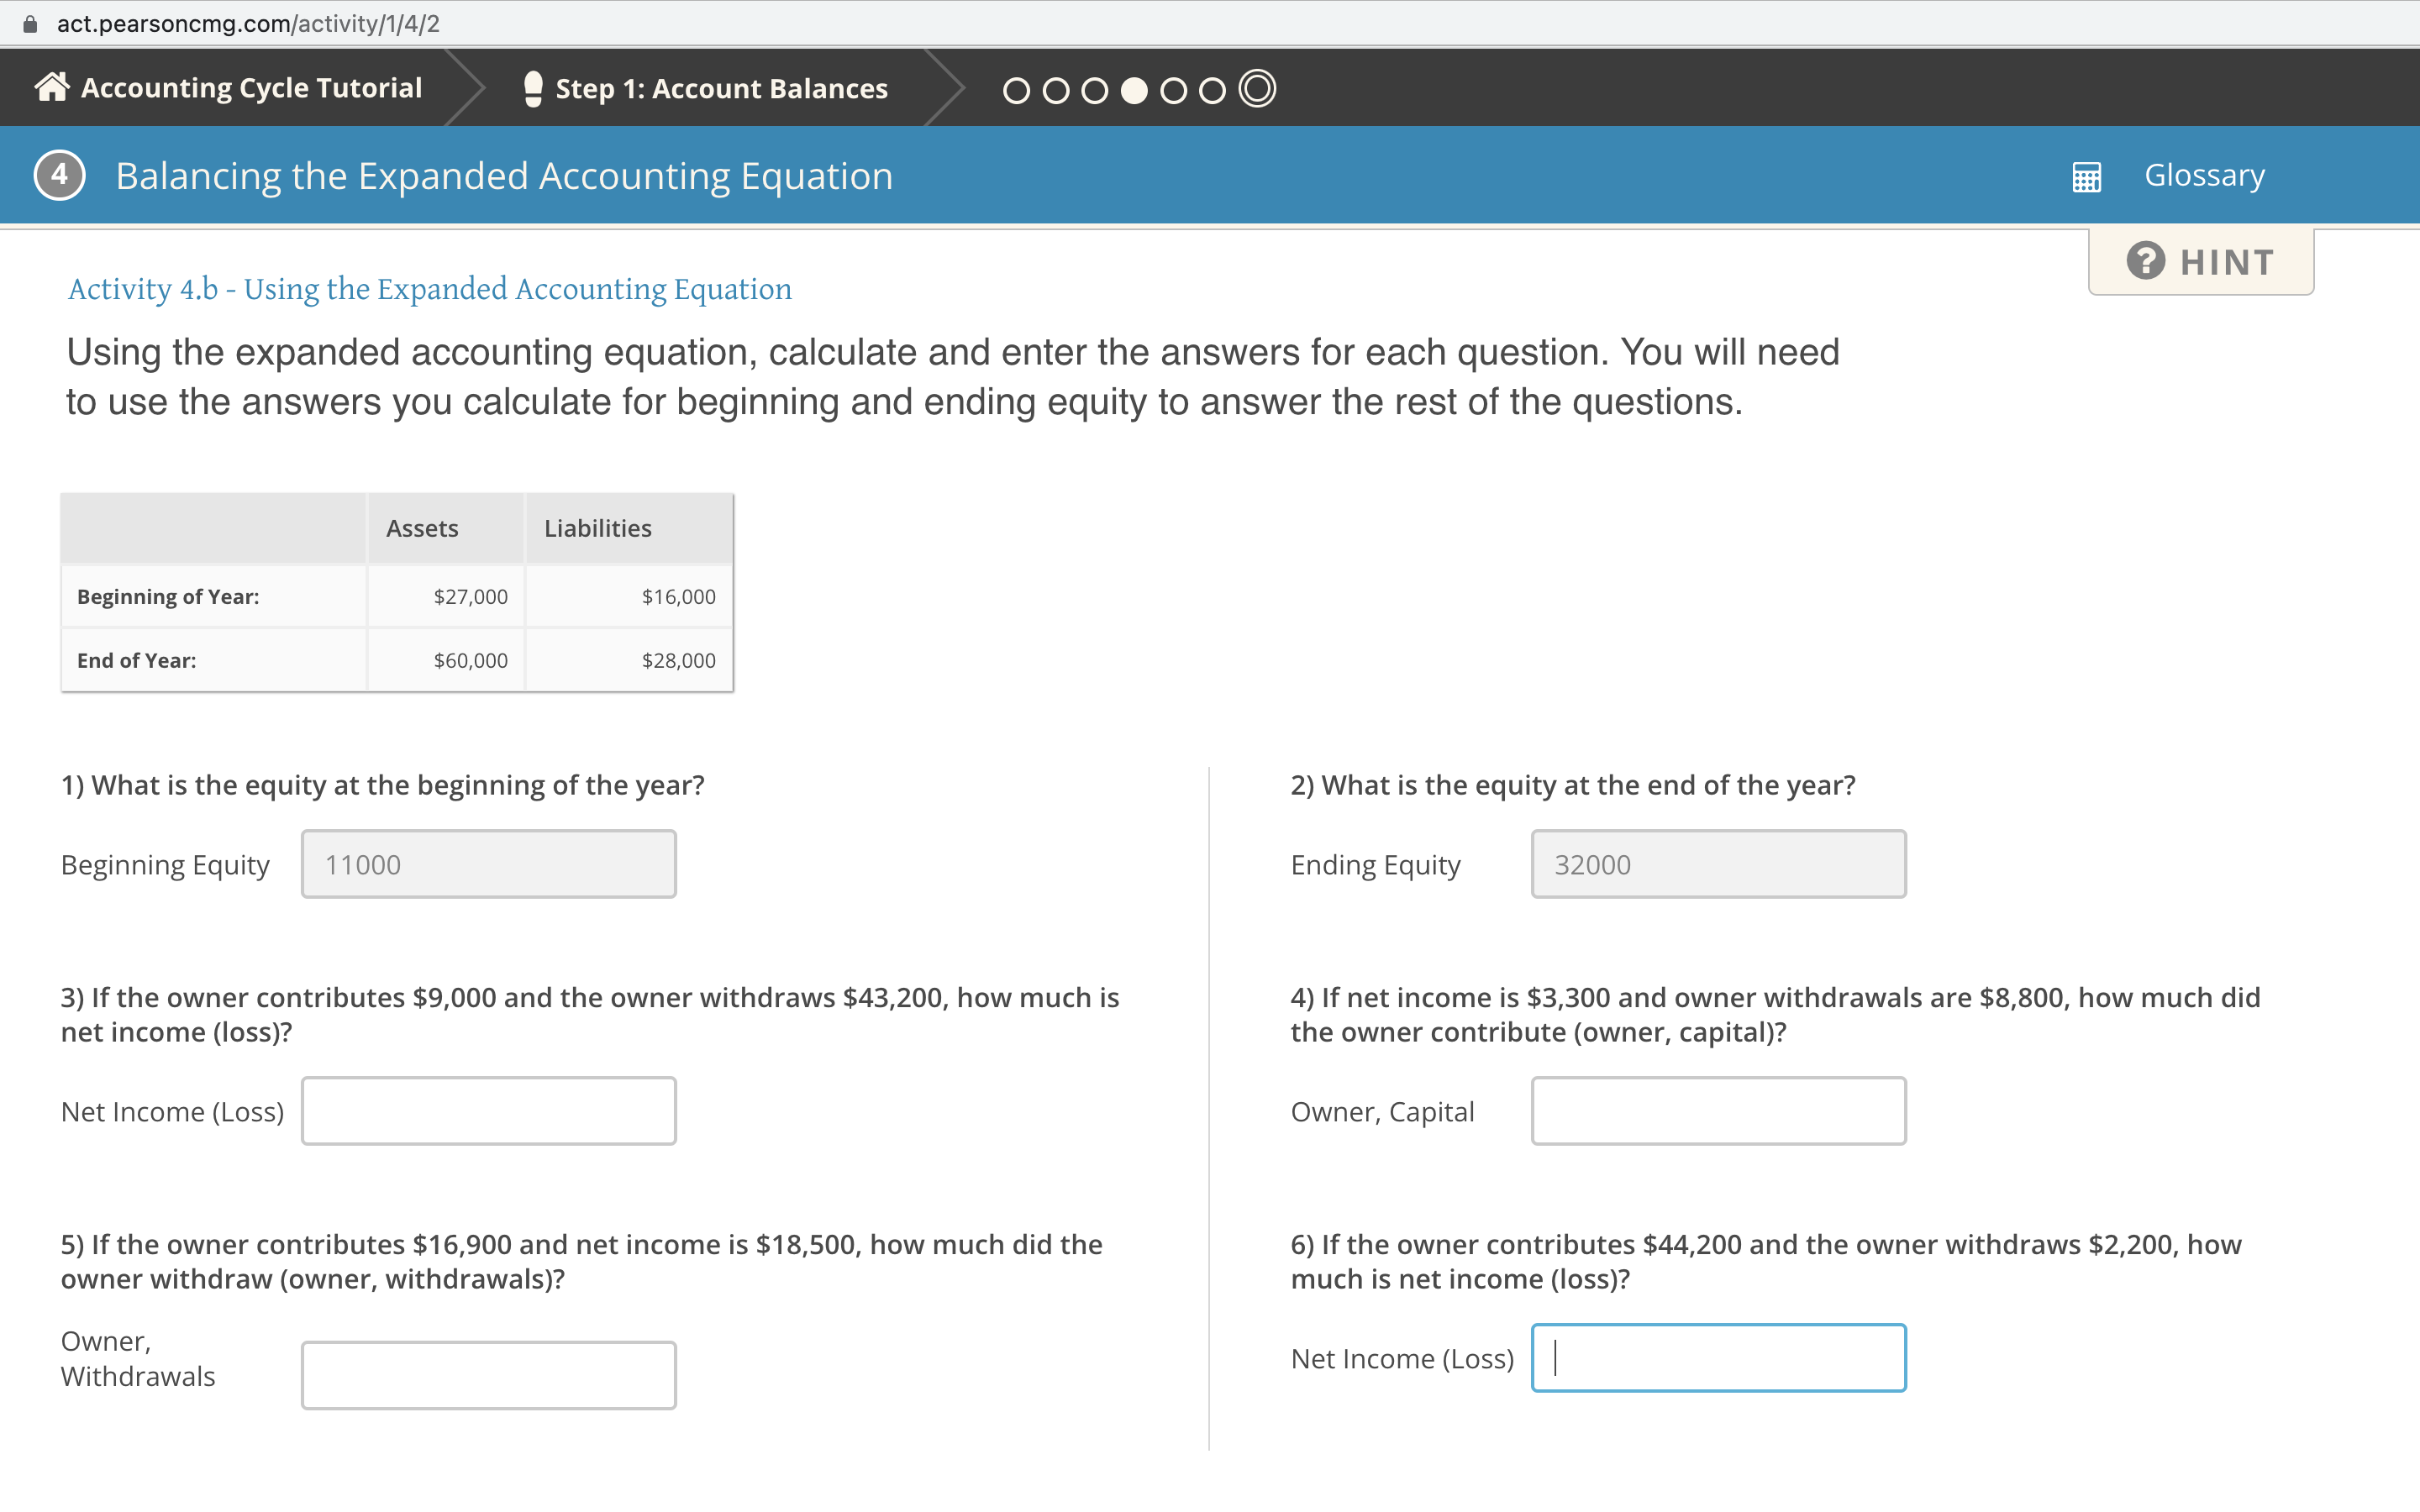The height and width of the screenshot is (1512, 2420).
Task: Select the second progress dot
Action: tap(1055, 90)
